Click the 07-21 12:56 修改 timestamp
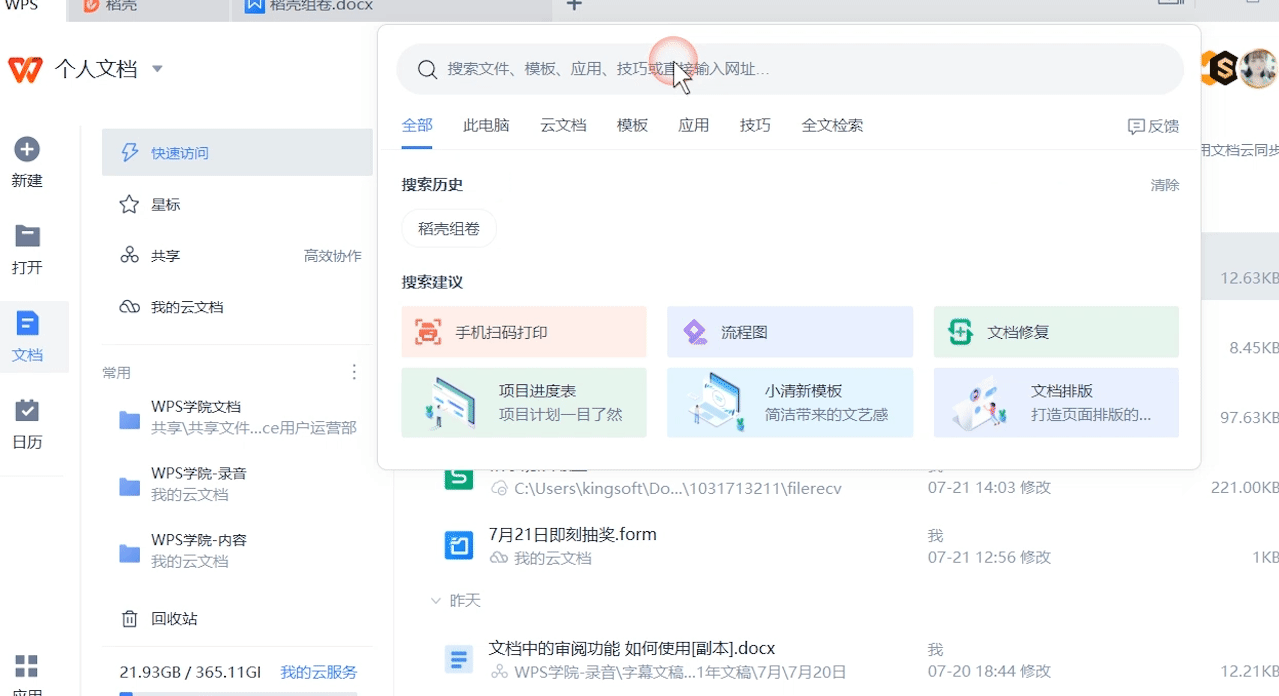This screenshot has height=696, width=1279. point(989,557)
